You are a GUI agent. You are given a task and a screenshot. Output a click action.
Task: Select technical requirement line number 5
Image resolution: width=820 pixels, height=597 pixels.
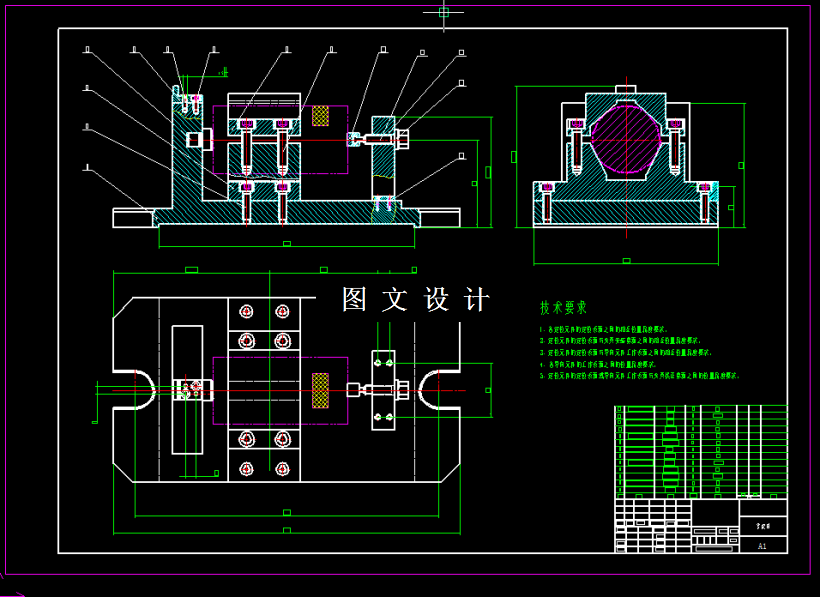(x=640, y=376)
